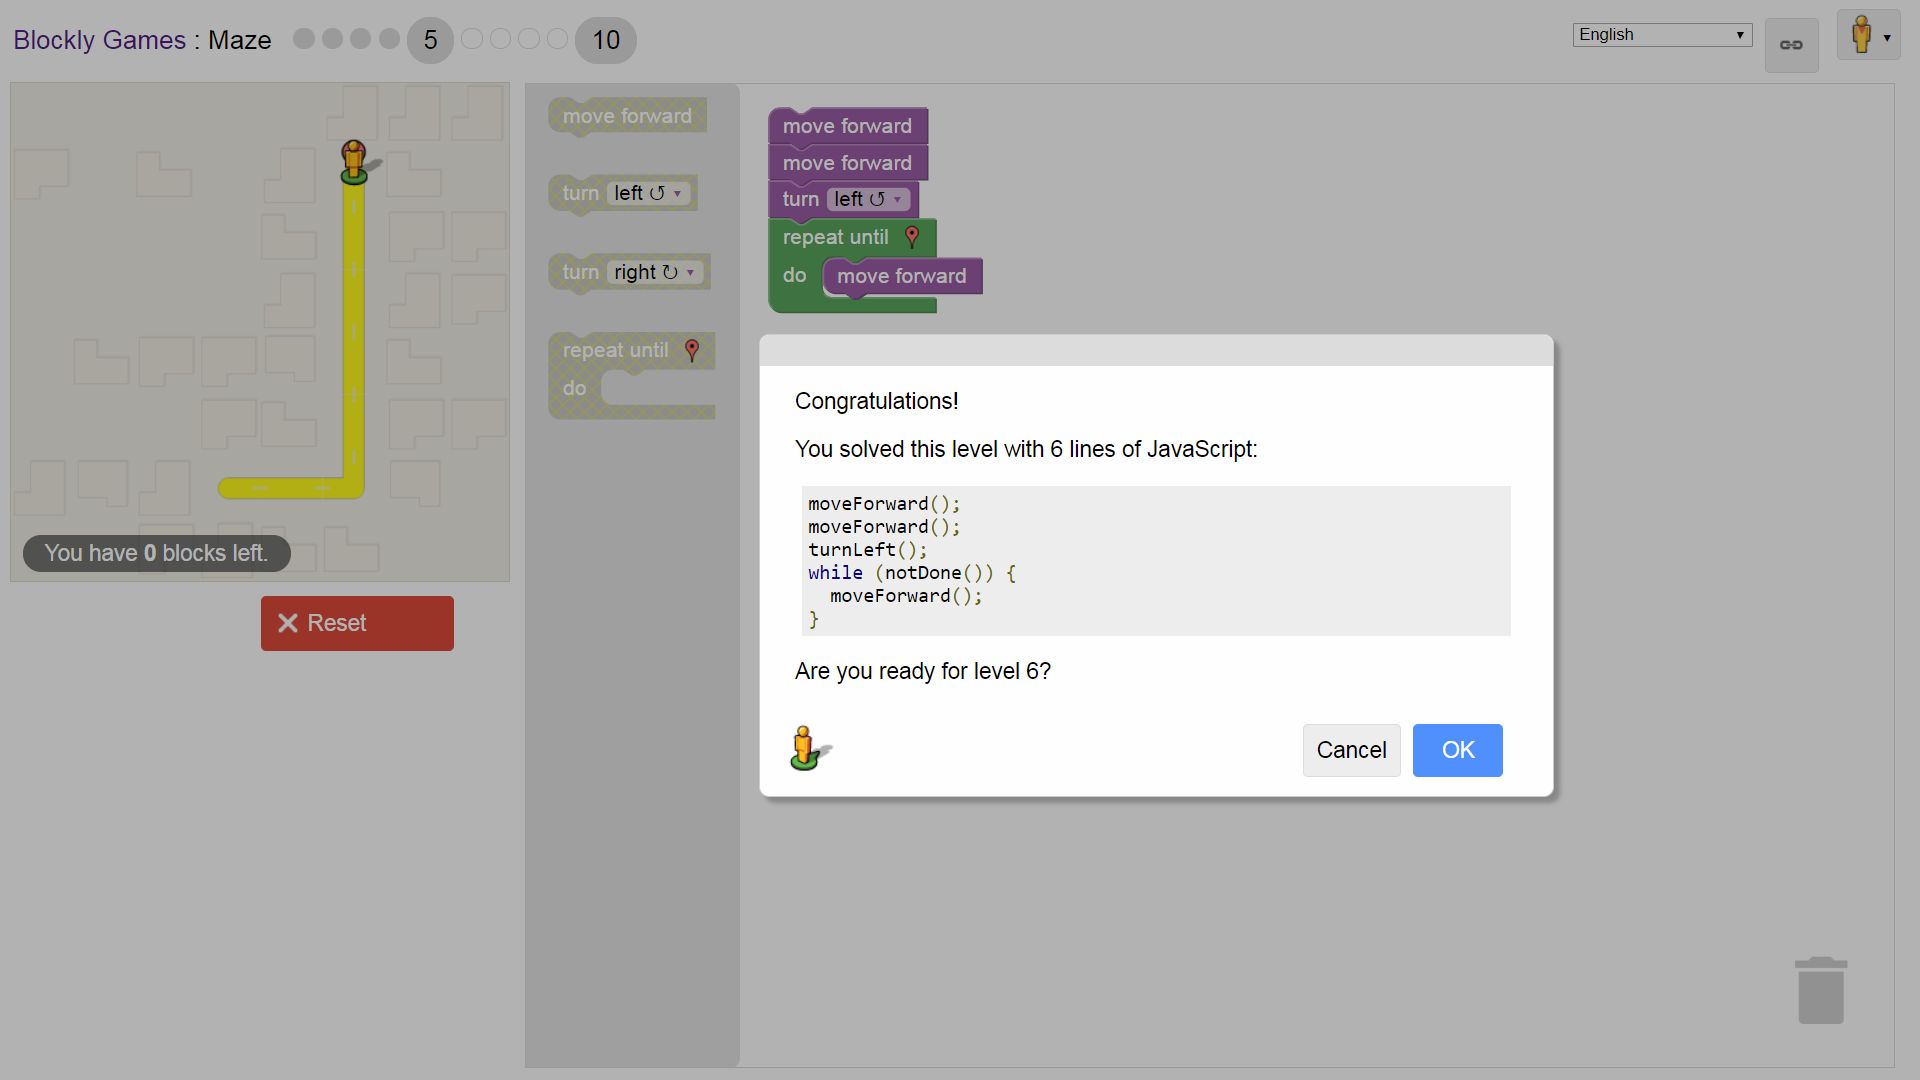The image size is (1920, 1080).
Task: Open the Blockly Games home link
Action: point(100,40)
